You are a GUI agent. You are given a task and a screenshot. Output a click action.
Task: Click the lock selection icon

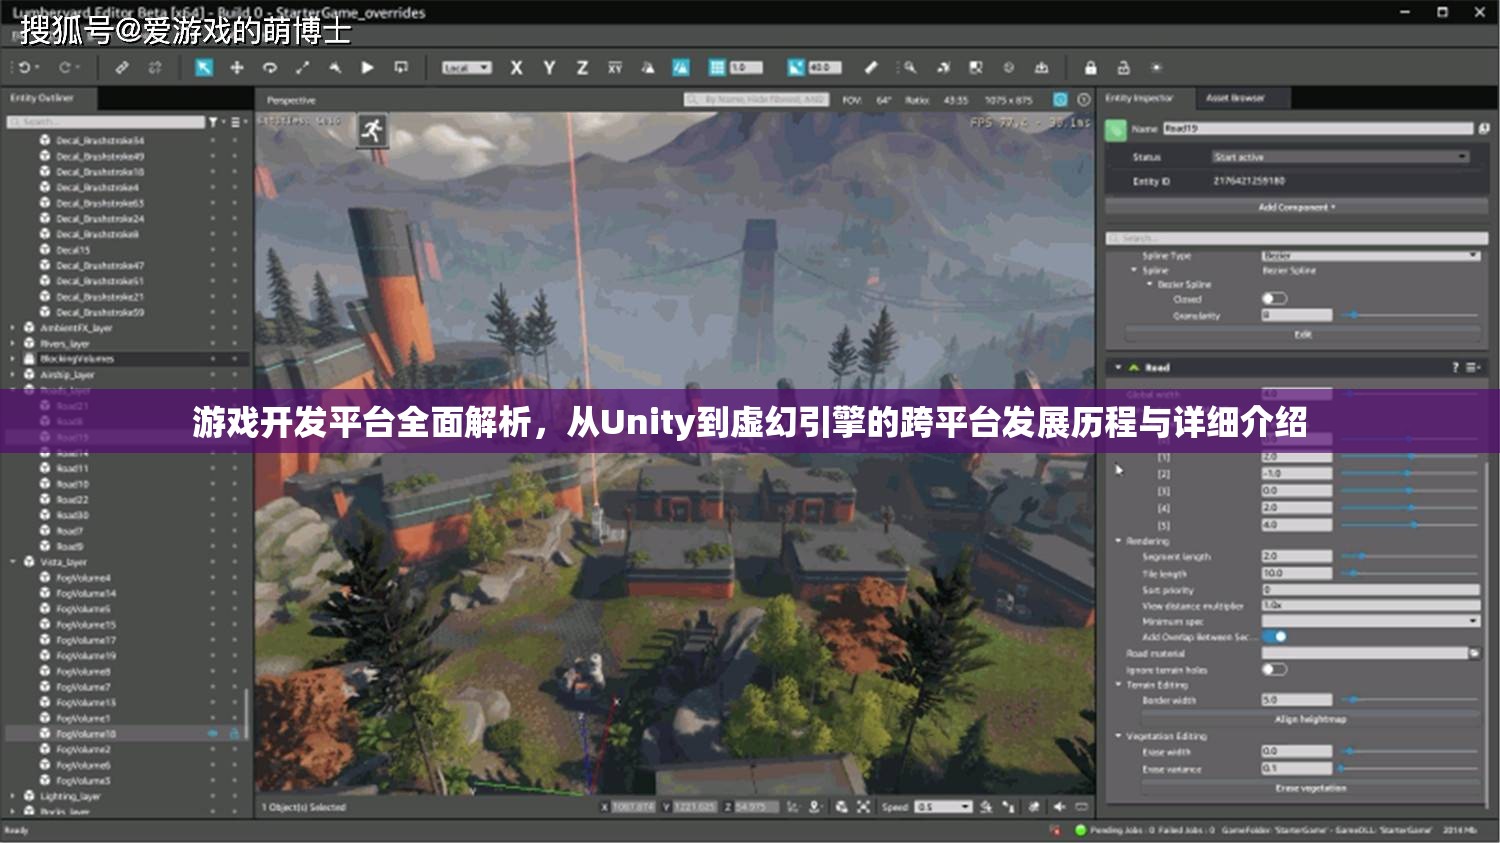point(1091,68)
